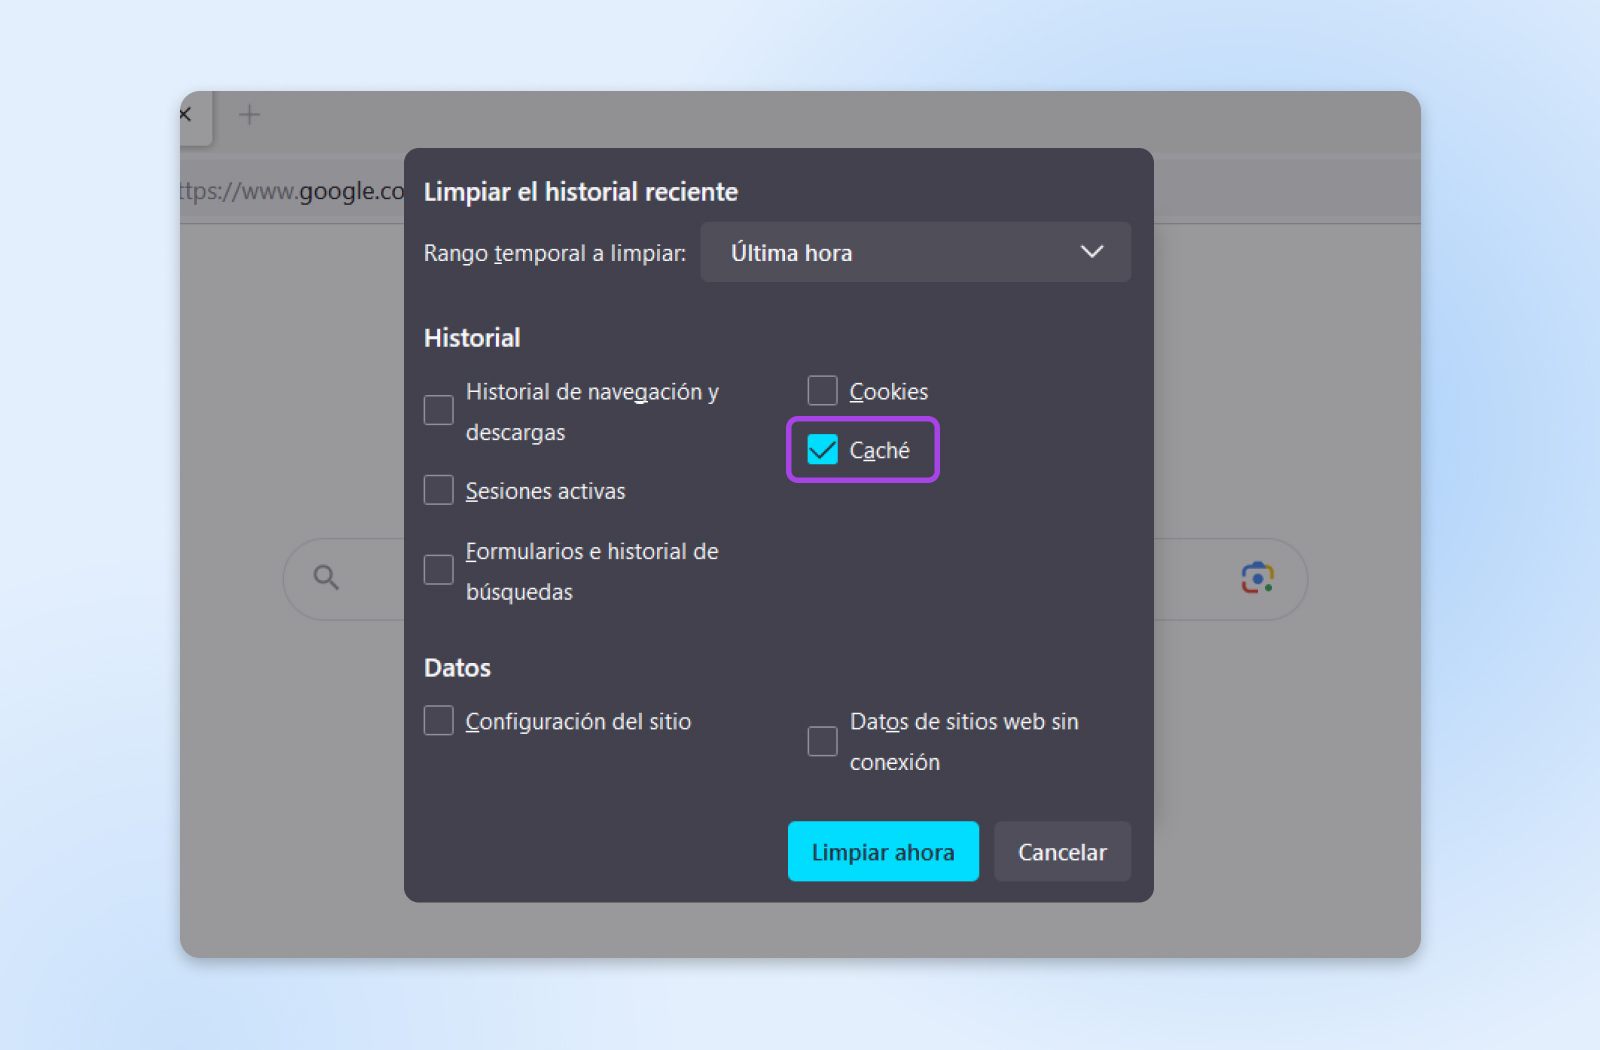Select 'Formularios e historial de búsquedas' checkbox
The height and width of the screenshot is (1050, 1600).
coord(438,570)
